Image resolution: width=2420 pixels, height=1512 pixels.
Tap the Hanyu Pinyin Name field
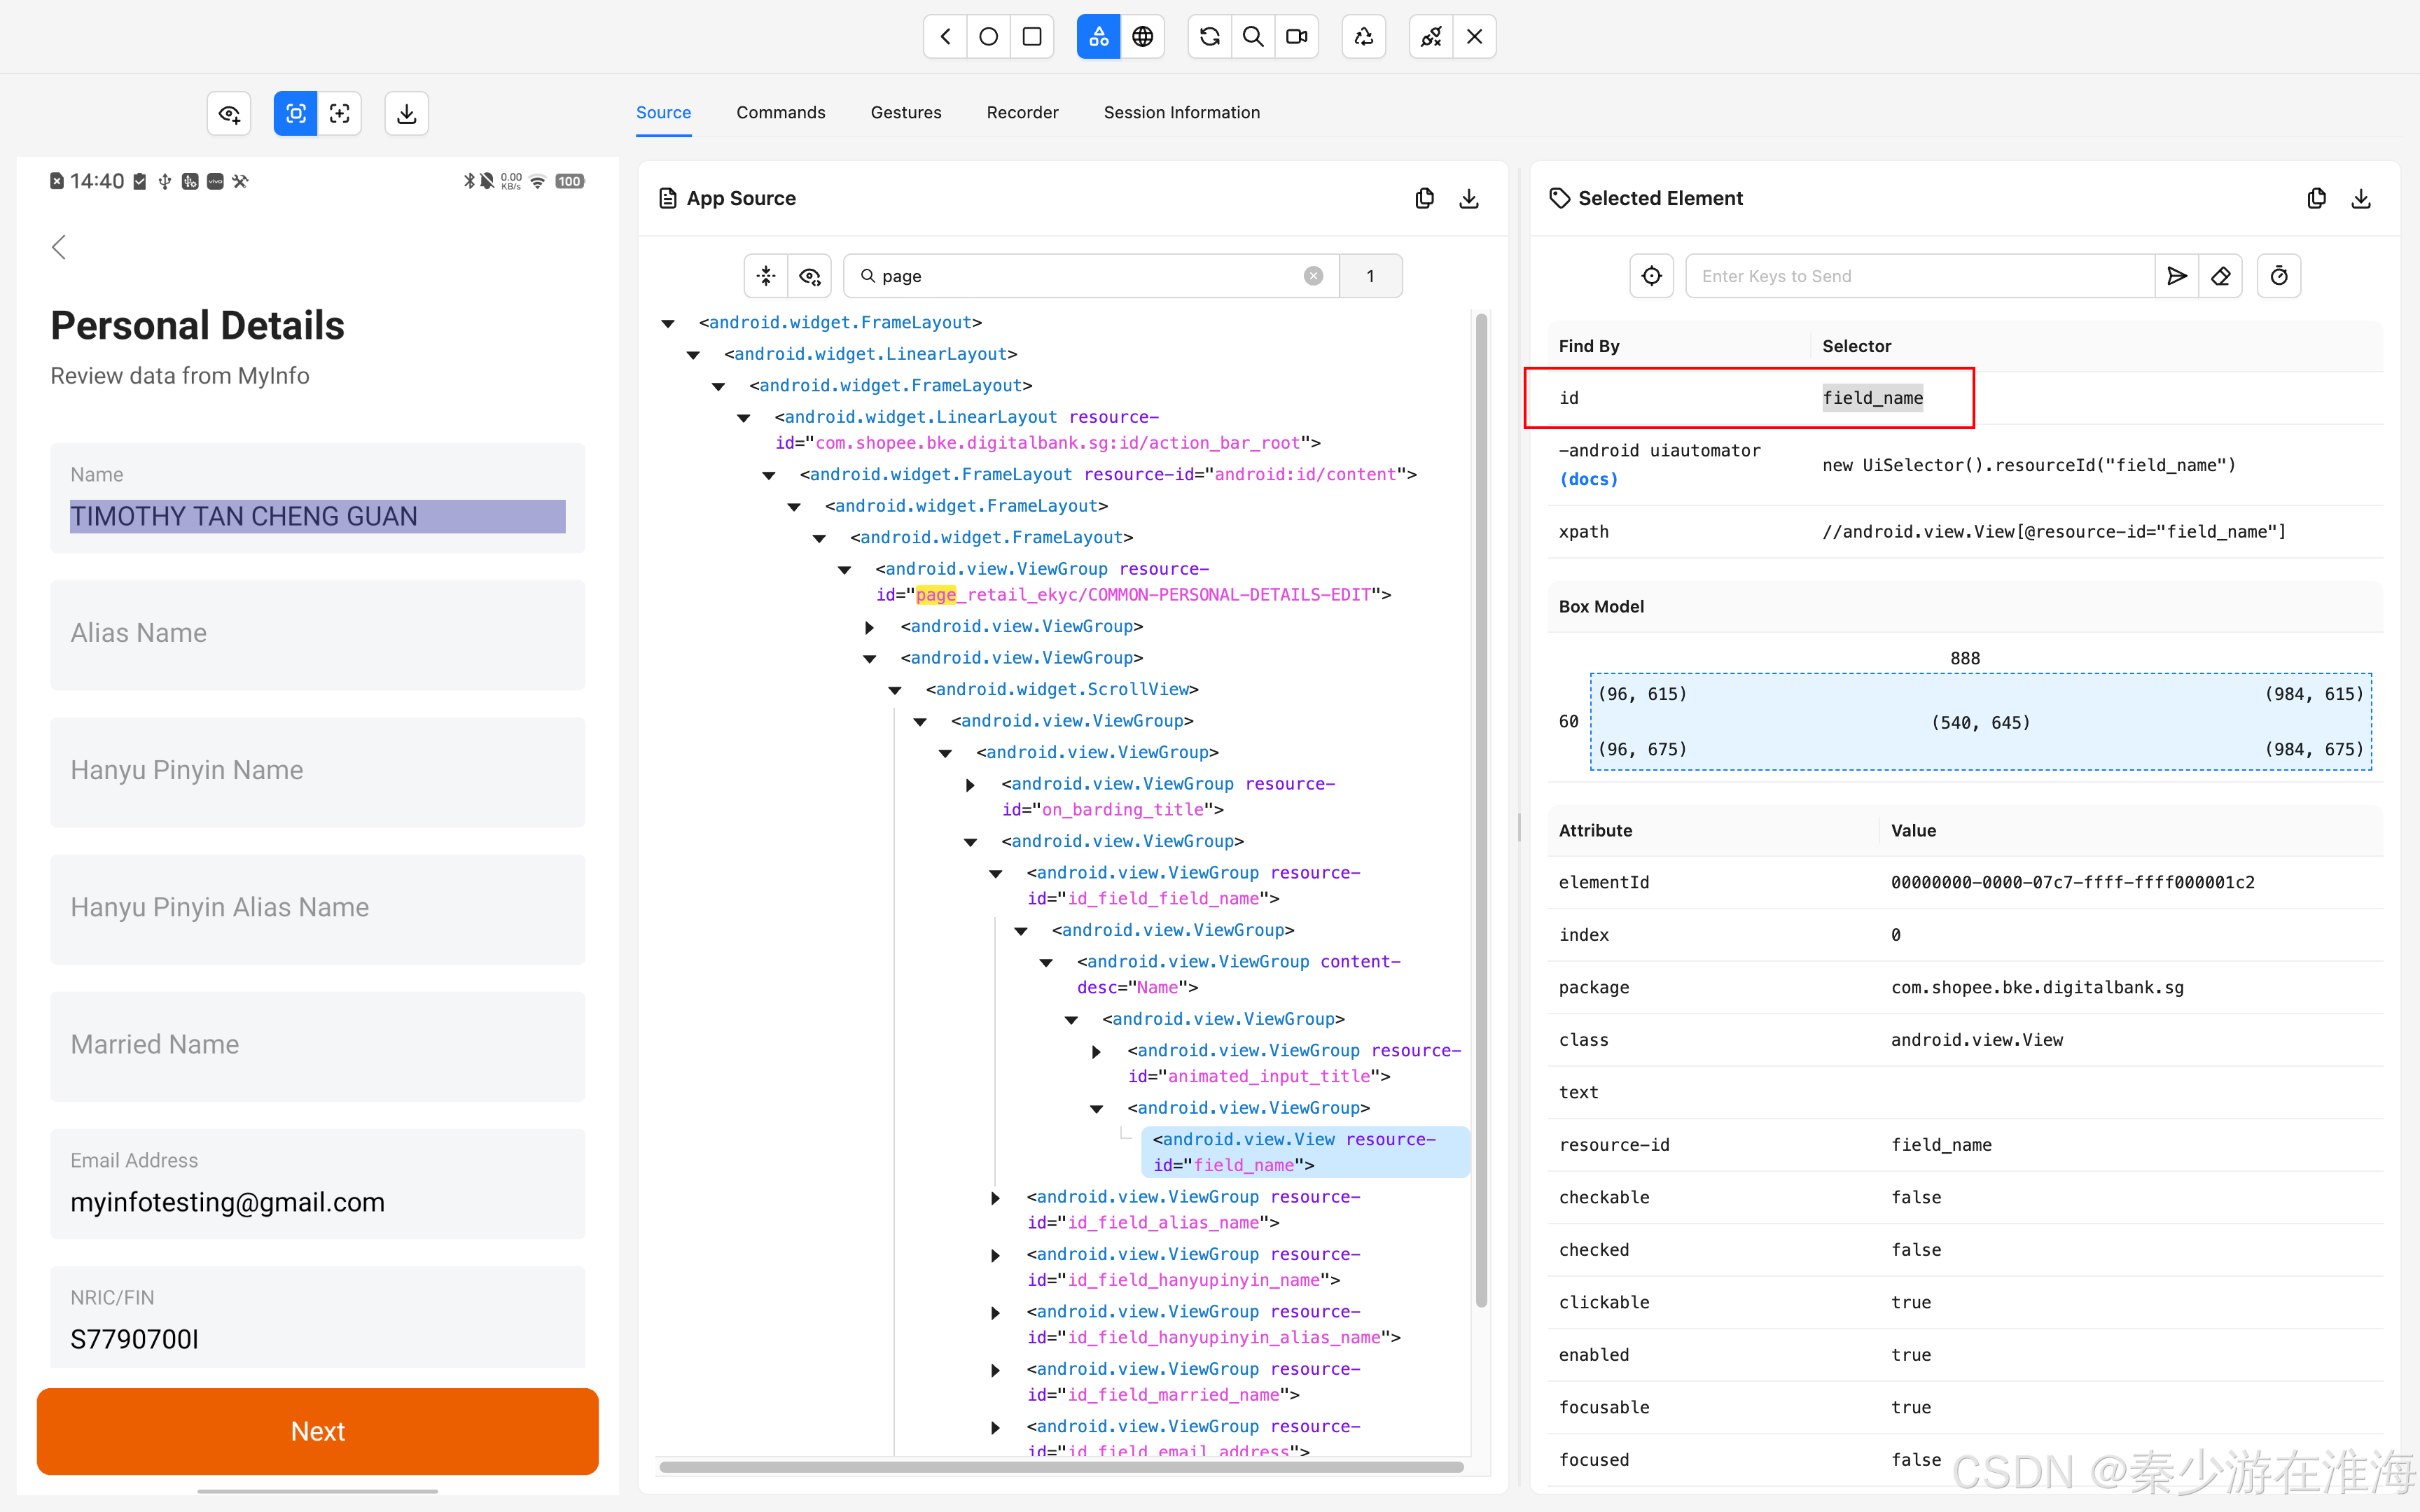pos(318,771)
